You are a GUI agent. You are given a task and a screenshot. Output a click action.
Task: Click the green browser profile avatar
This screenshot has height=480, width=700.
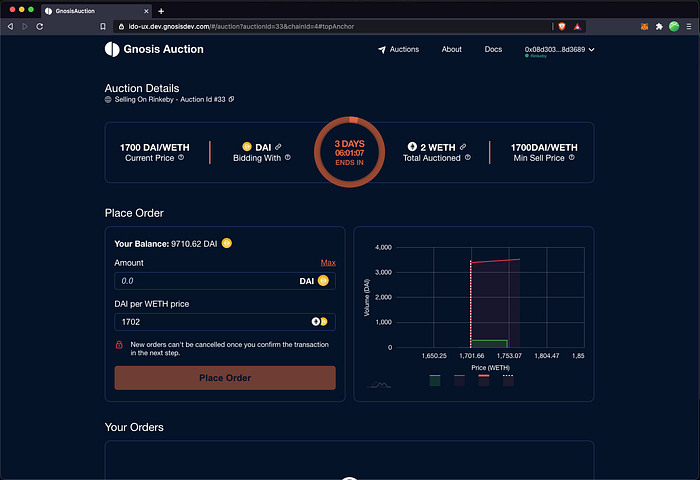(674, 27)
